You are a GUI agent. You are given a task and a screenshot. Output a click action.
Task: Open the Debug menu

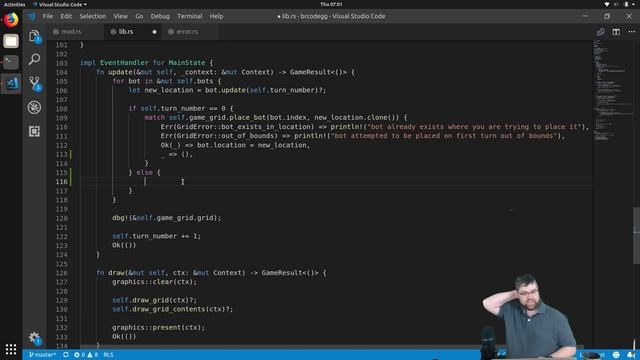click(x=160, y=16)
